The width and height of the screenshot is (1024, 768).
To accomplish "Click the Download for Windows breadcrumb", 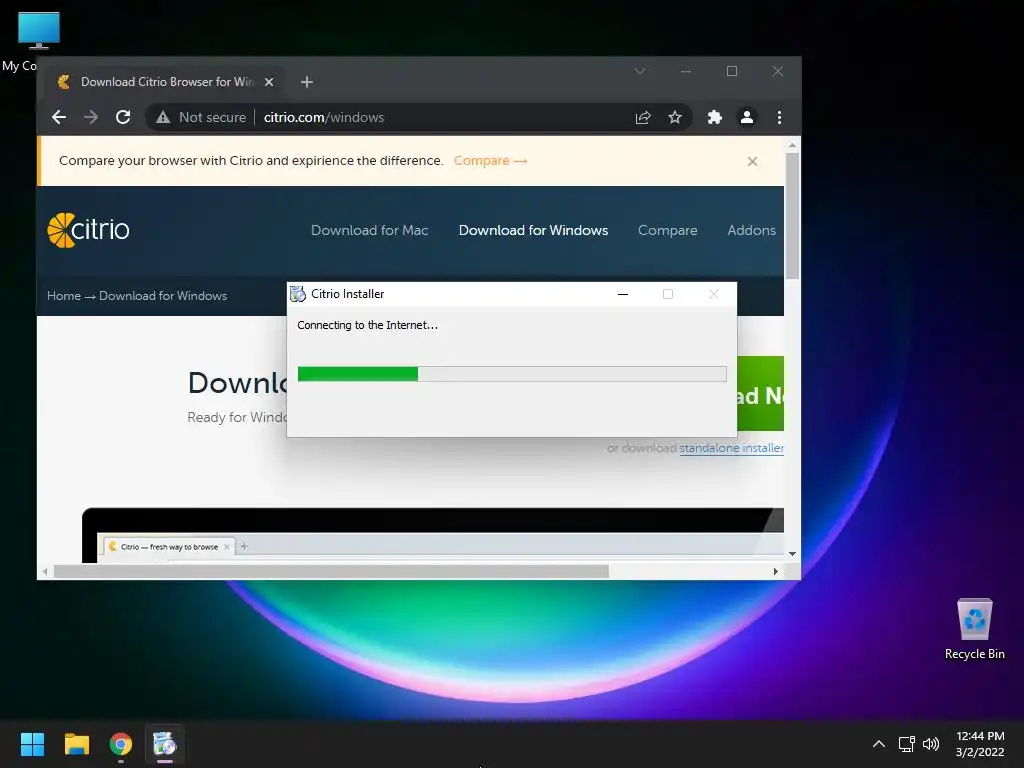I will click(x=163, y=296).
